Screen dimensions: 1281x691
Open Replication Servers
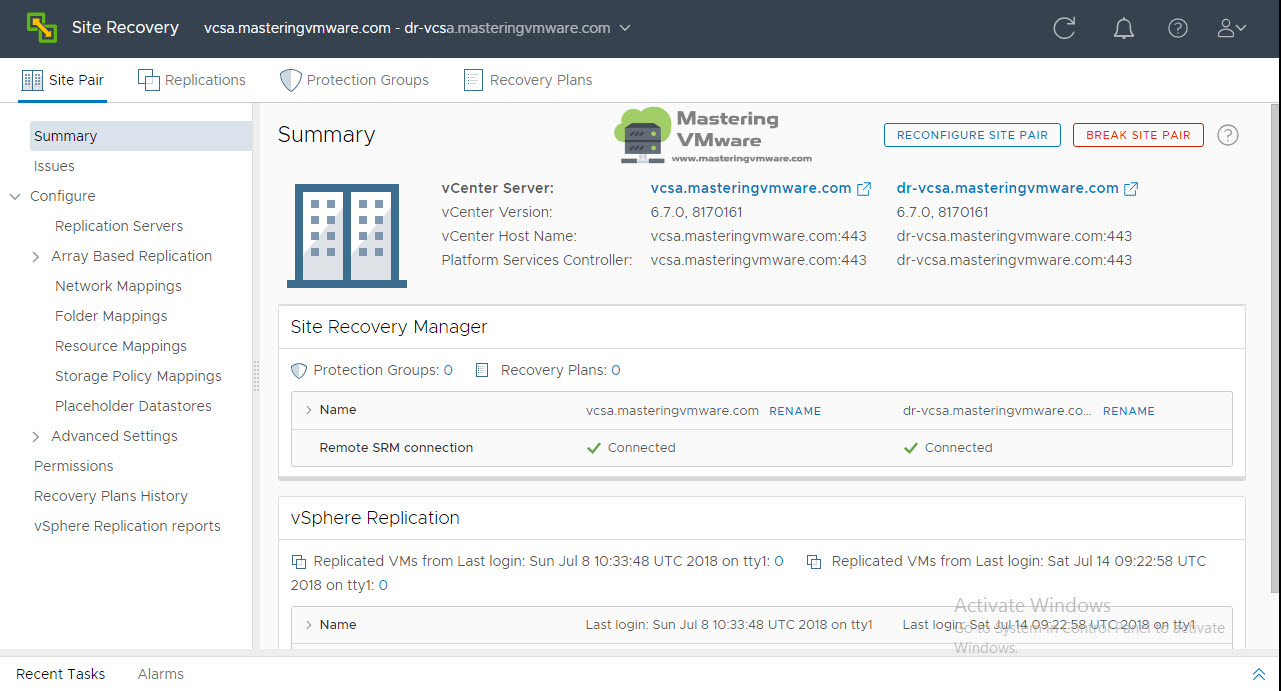click(x=119, y=226)
